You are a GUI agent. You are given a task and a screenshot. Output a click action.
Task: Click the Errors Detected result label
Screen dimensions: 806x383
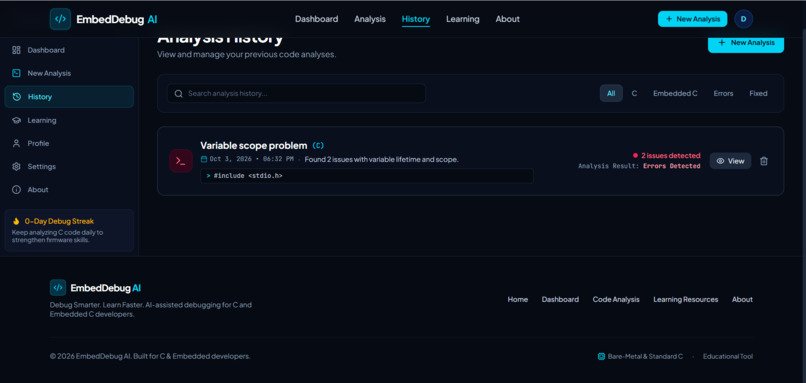click(671, 166)
